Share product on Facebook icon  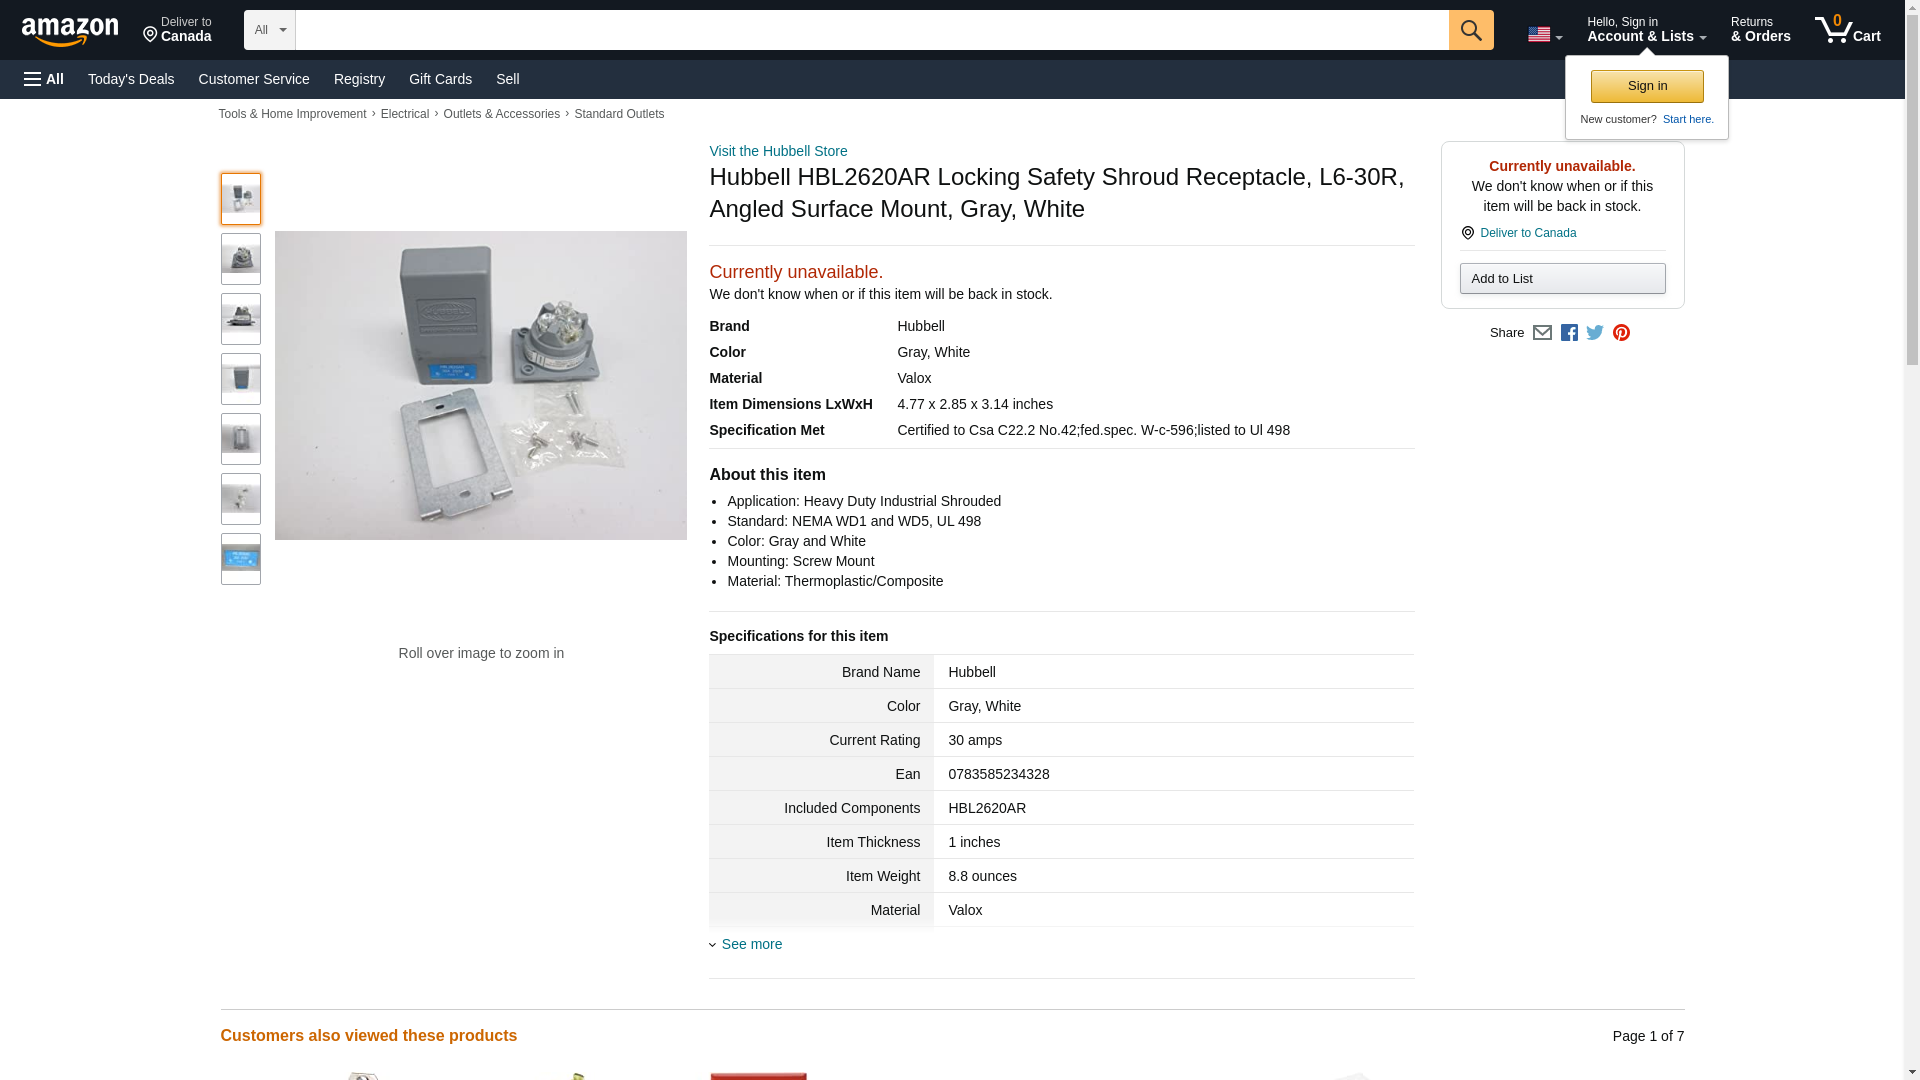point(1569,333)
